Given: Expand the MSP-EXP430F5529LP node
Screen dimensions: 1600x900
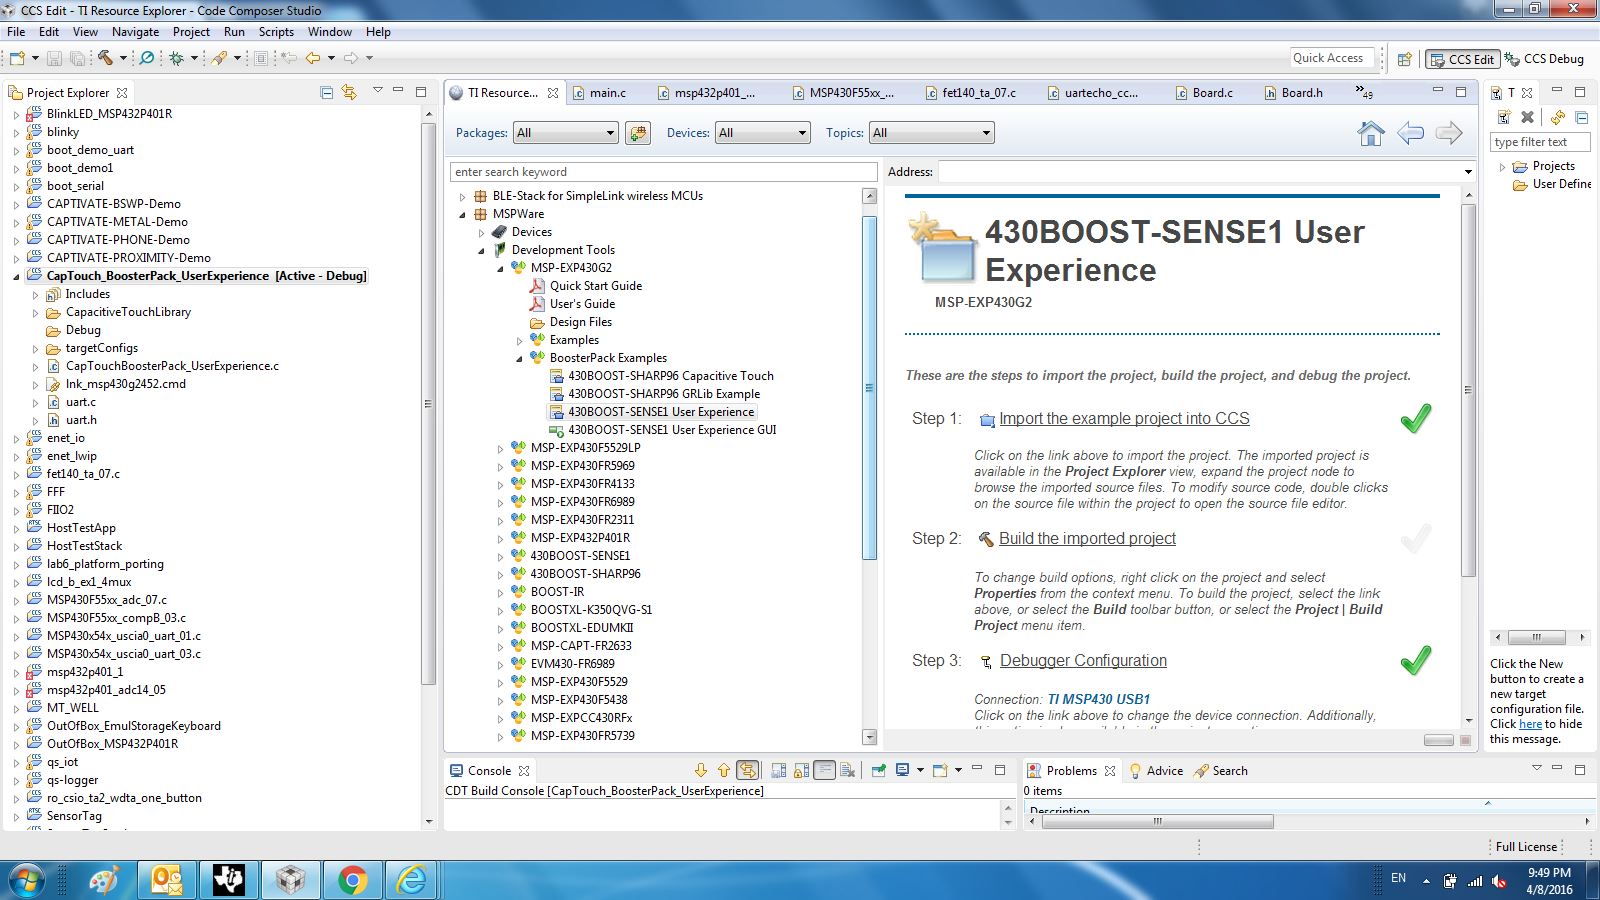Looking at the screenshot, I should click(x=500, y=448).
